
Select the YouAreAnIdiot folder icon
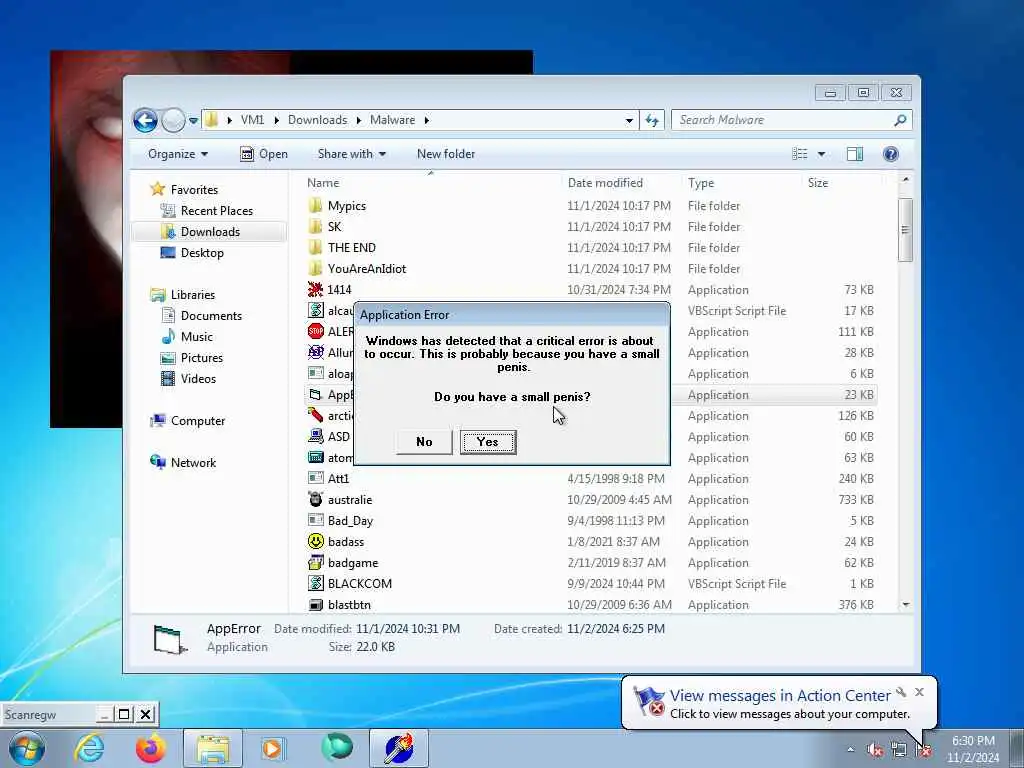315,268
